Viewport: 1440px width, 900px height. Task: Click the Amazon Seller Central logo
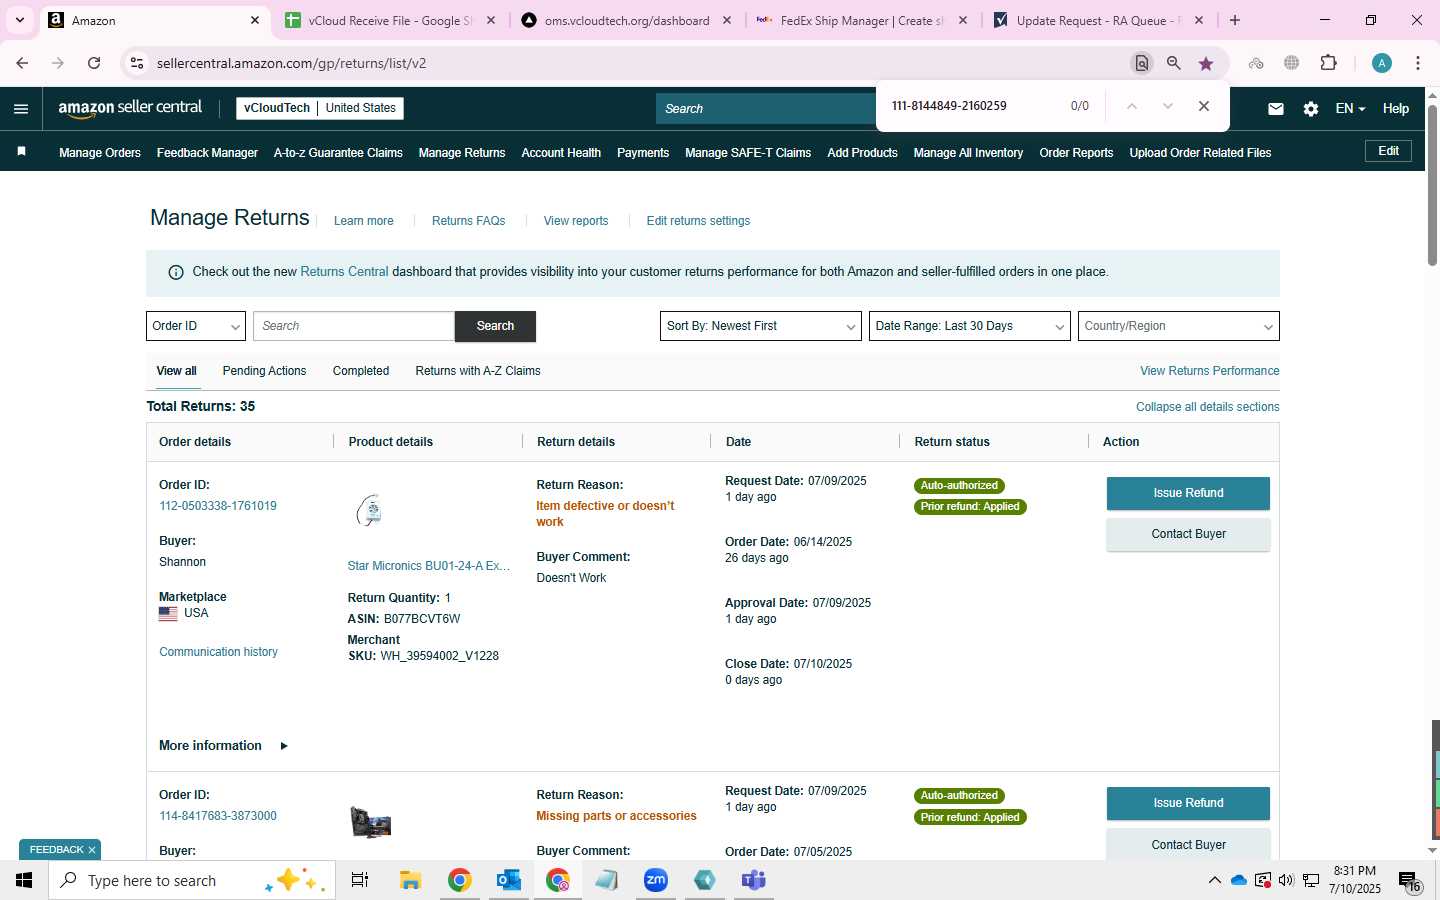point(130,108)
